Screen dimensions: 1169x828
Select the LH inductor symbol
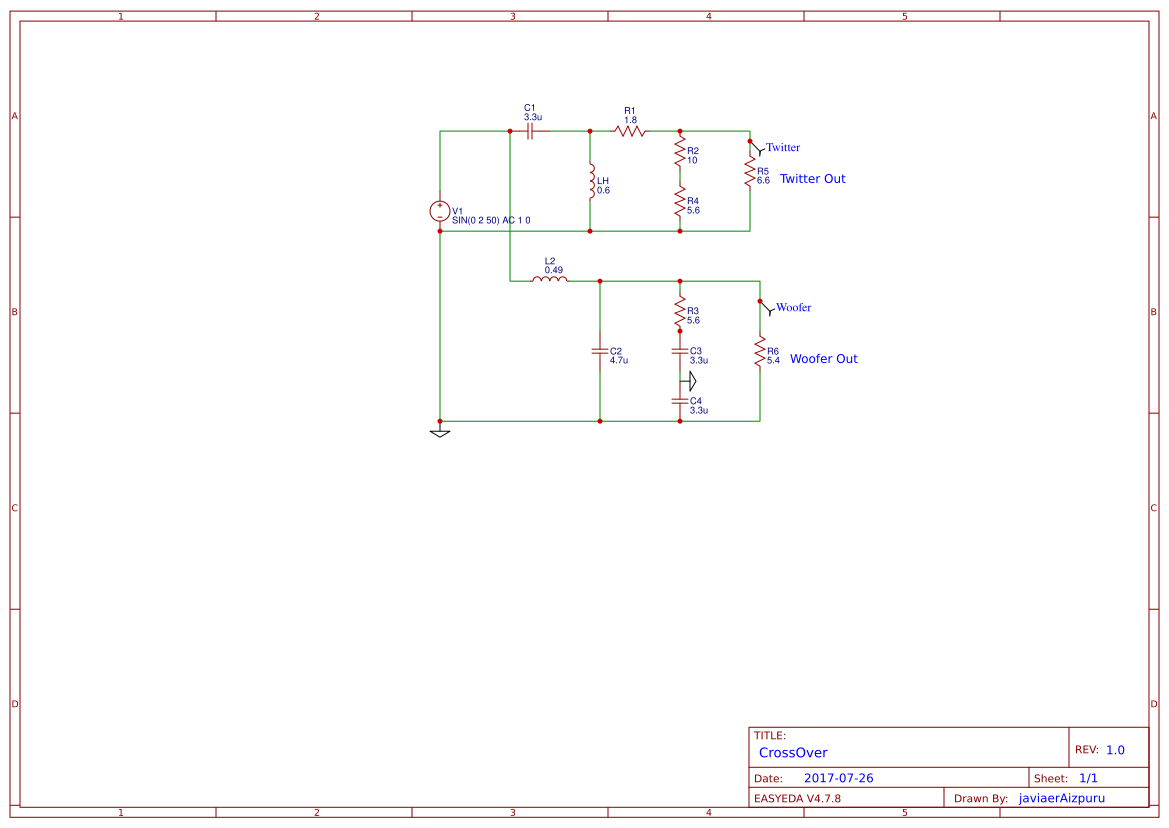591,181
